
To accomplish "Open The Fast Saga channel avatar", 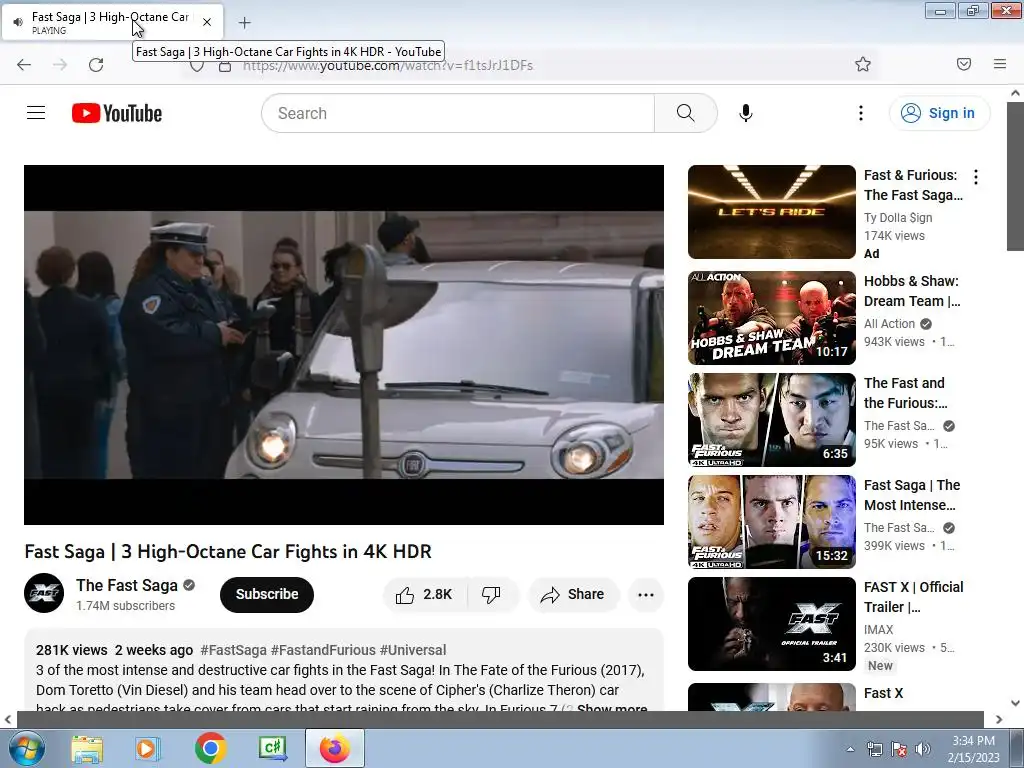I will [44, 593].
